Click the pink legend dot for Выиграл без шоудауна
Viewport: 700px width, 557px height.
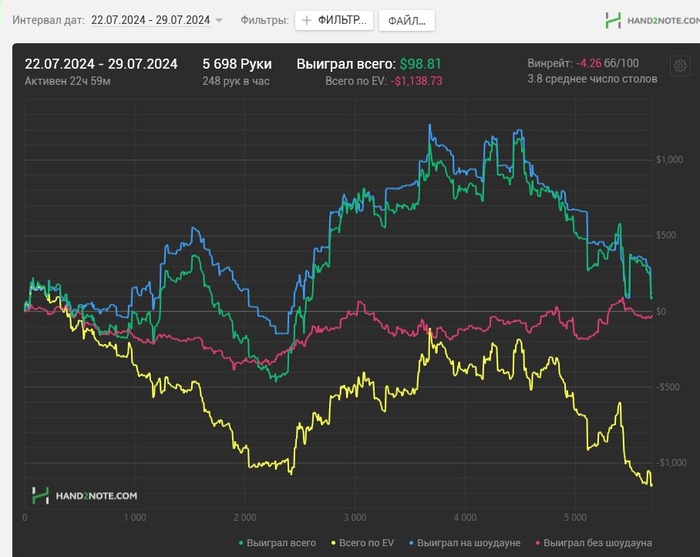click(x=538, y=543)
